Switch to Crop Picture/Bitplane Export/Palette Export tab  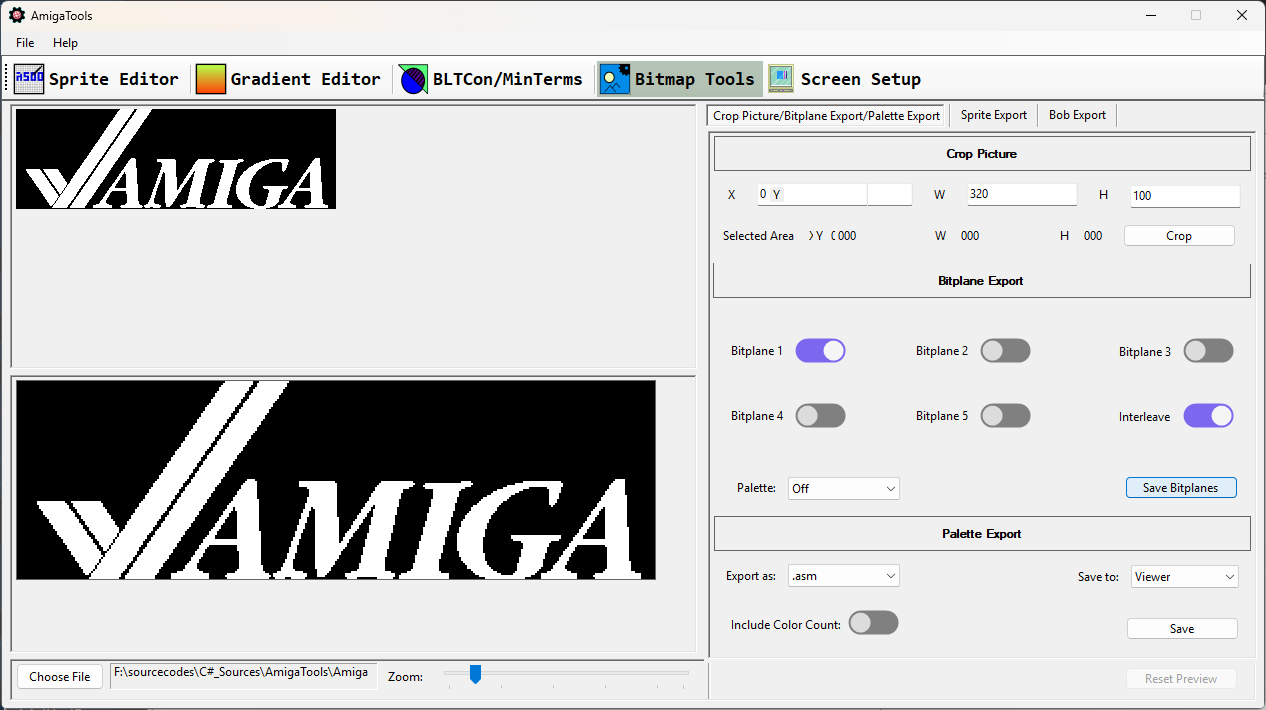point(827,115)
